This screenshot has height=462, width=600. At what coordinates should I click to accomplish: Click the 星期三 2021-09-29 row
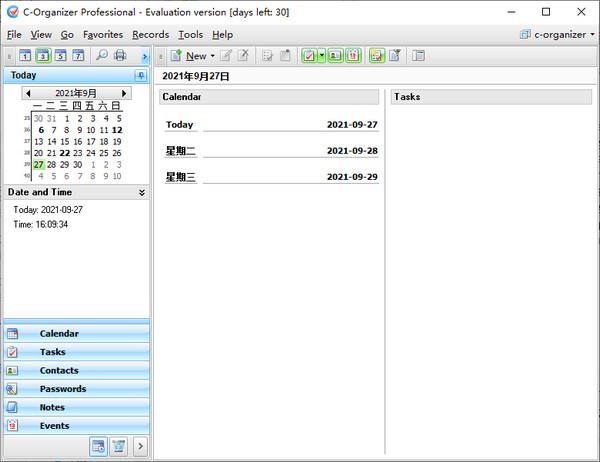coord(272,177)
